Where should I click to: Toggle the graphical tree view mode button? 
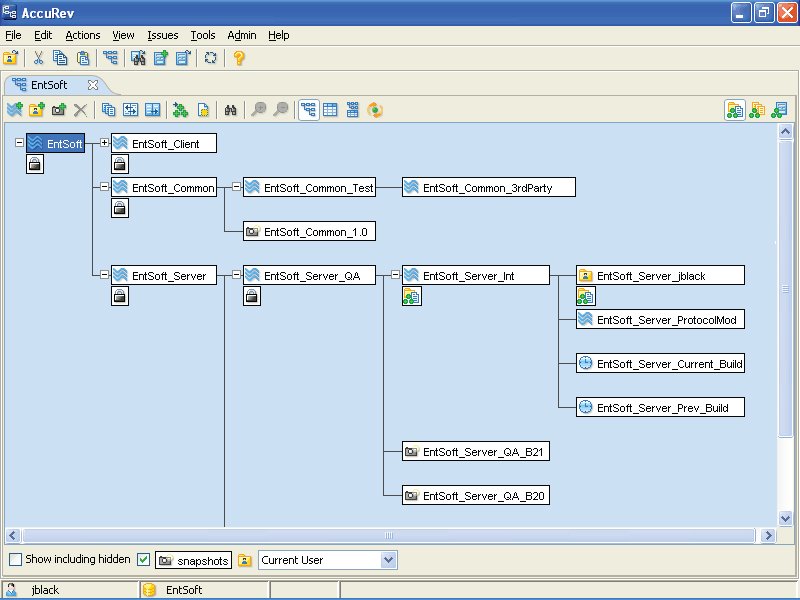coord(309,110)
